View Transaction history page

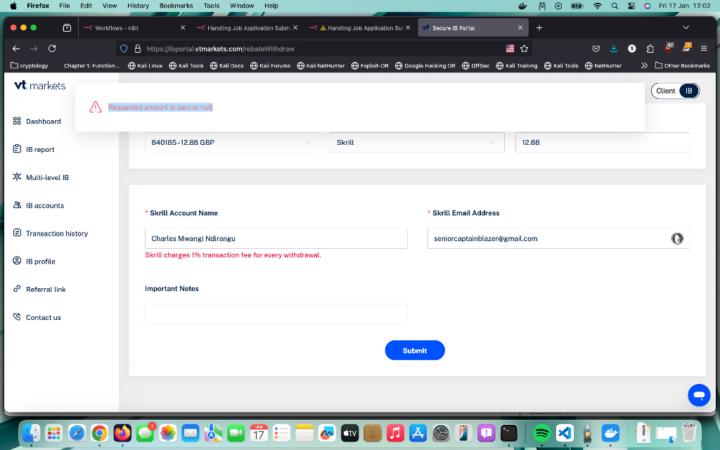50,233
